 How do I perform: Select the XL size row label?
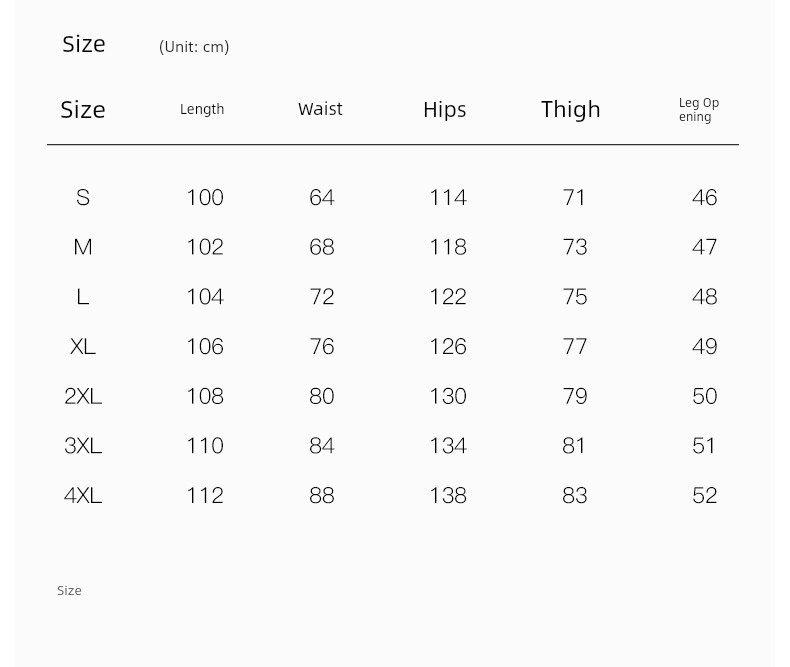click(x=83, y=347)
